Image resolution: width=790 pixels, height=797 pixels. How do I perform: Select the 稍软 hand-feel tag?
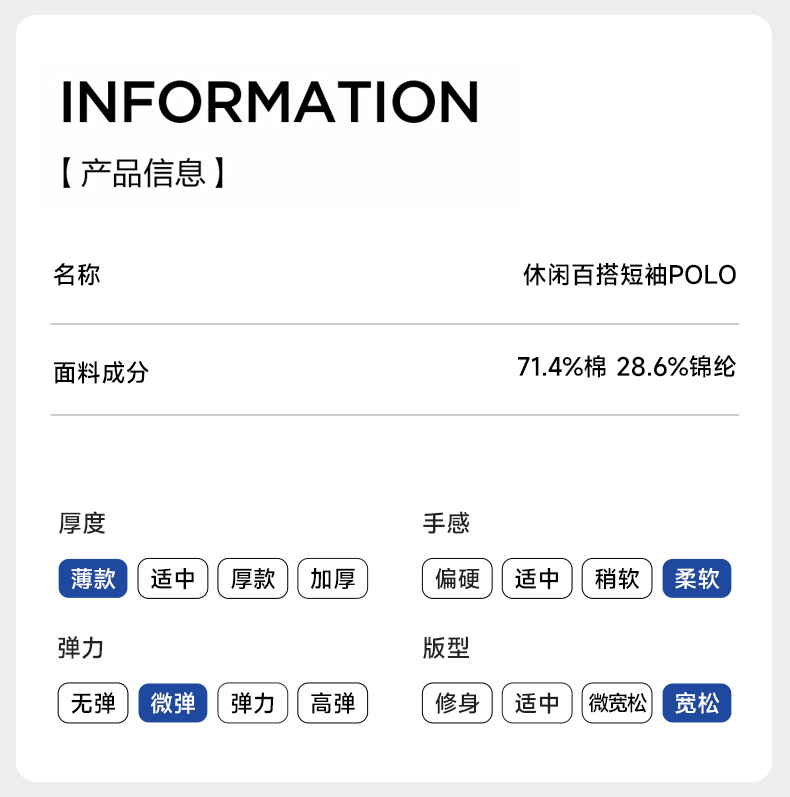click(617, 578)
